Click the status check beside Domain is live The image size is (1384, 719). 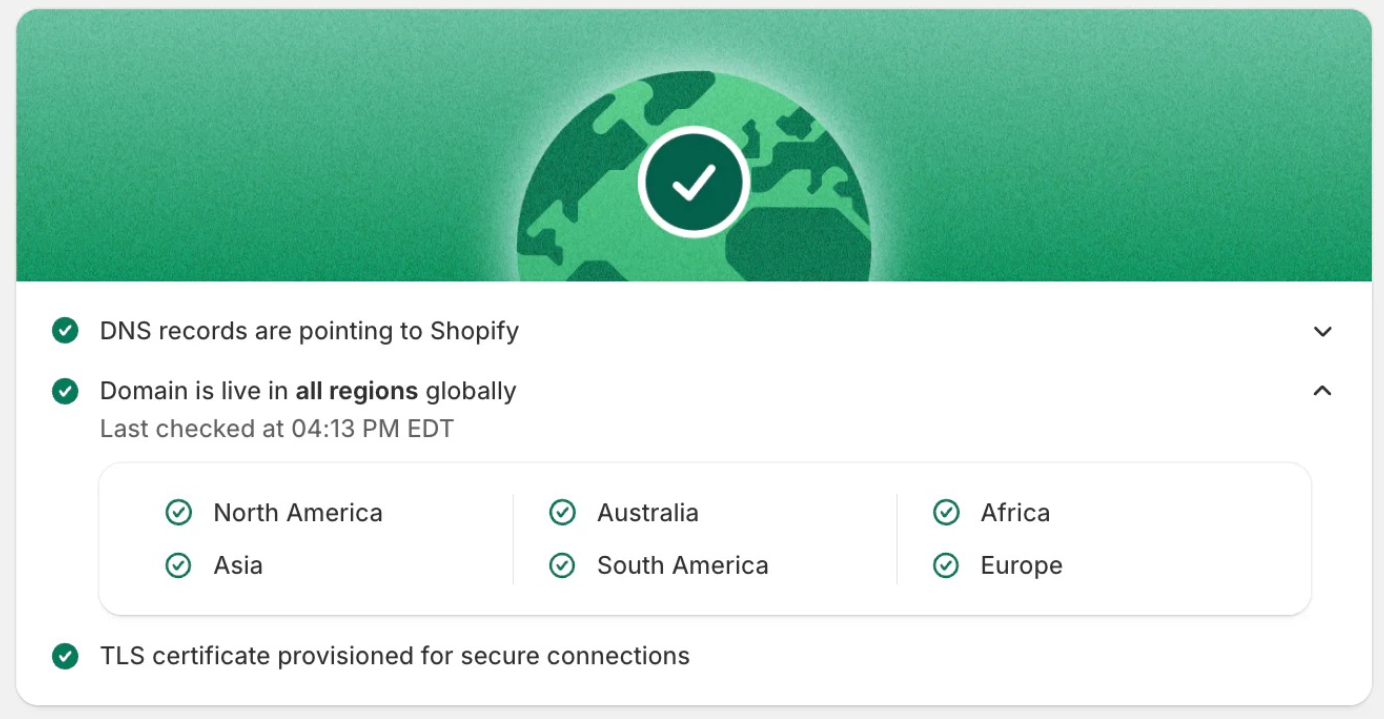click(65, 391)
